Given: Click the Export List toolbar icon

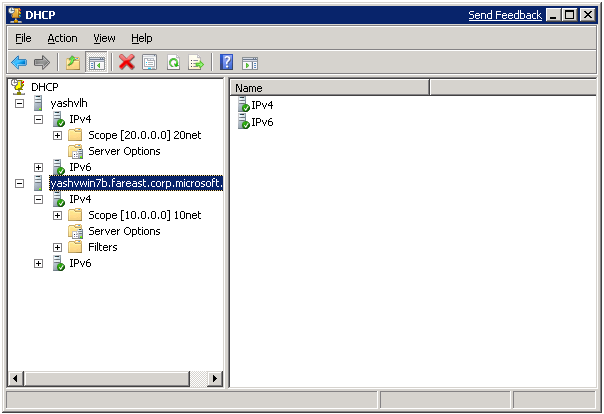Looking at the screenshot, I should coord(196,63).
